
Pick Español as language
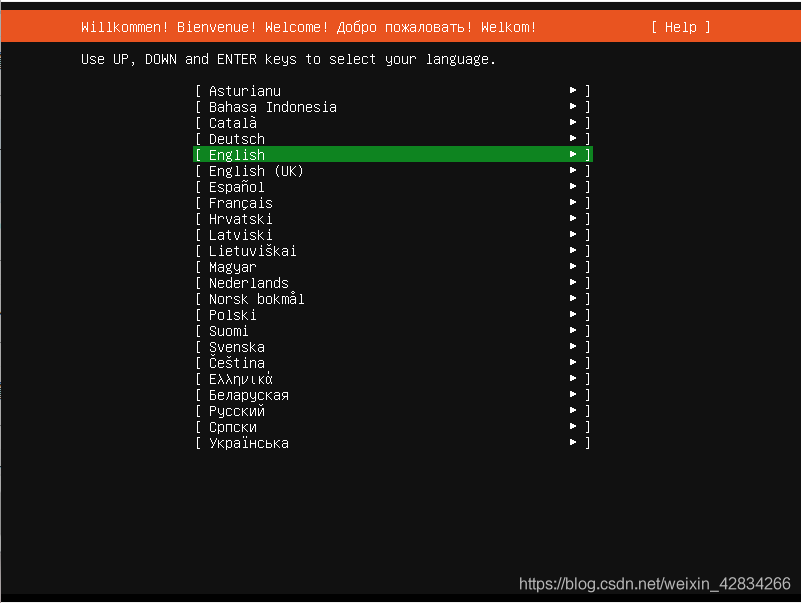coord(393,187)
